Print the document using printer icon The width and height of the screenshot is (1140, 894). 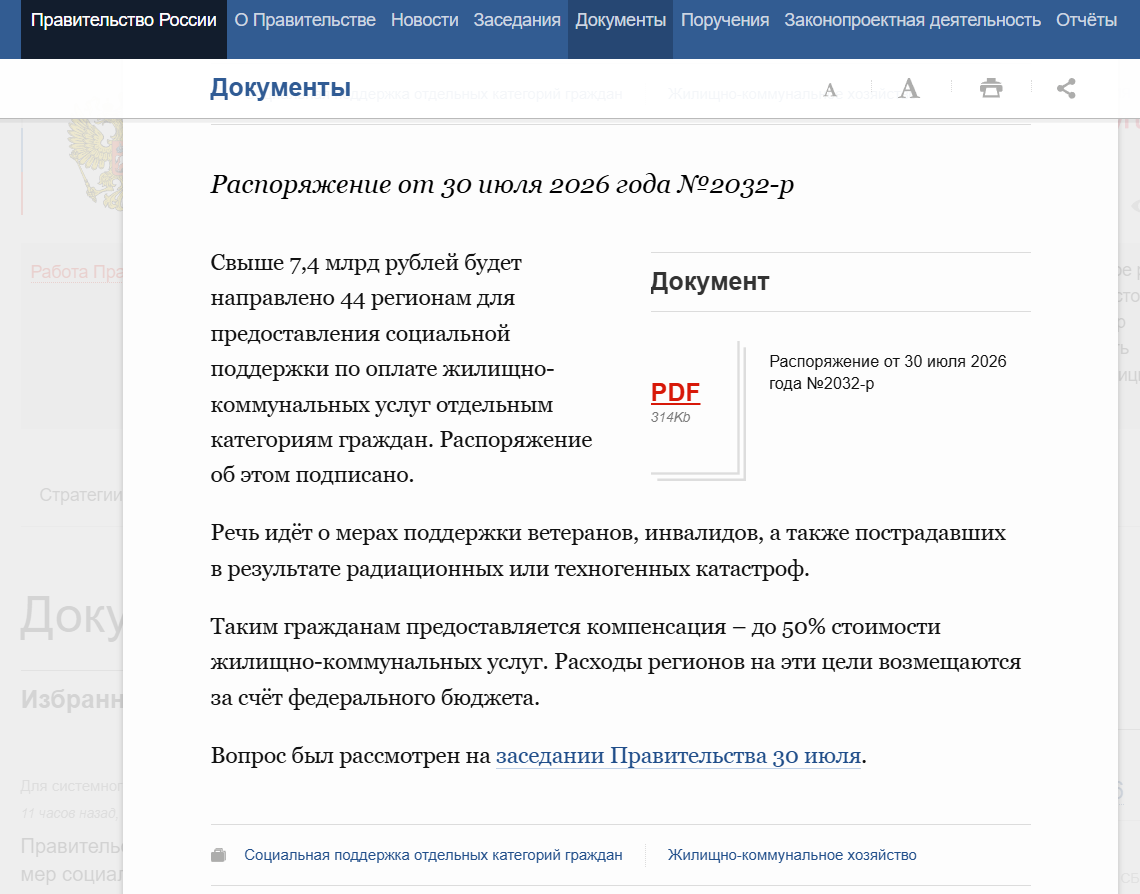(991, 89)
